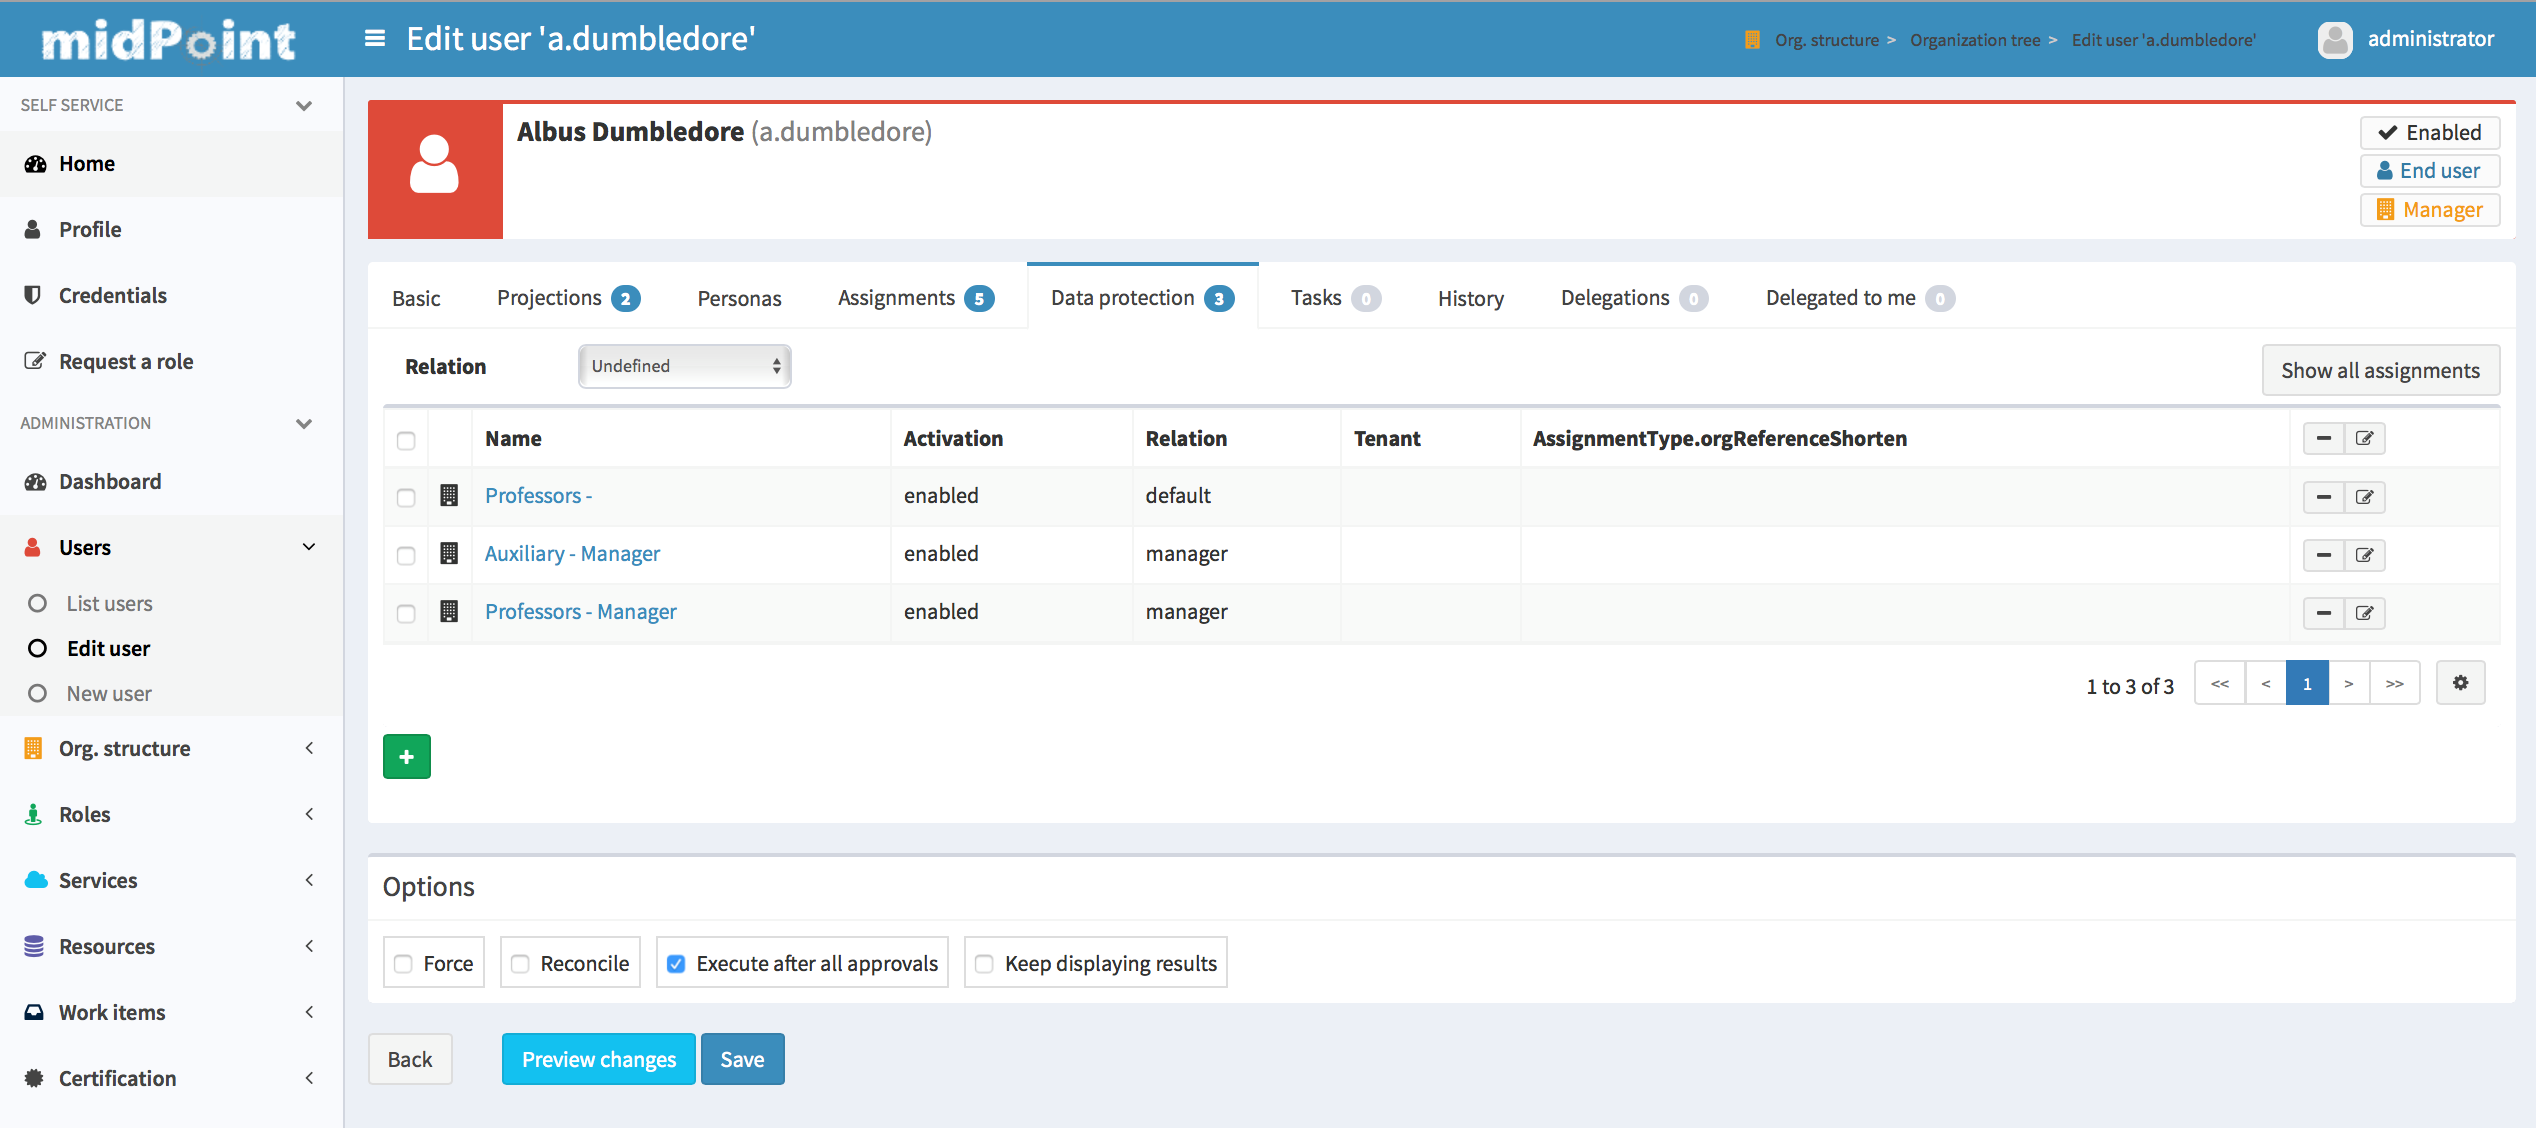Enable the Force option
The height and width of the screenshot is (1128, 2536).
(403, 964)
